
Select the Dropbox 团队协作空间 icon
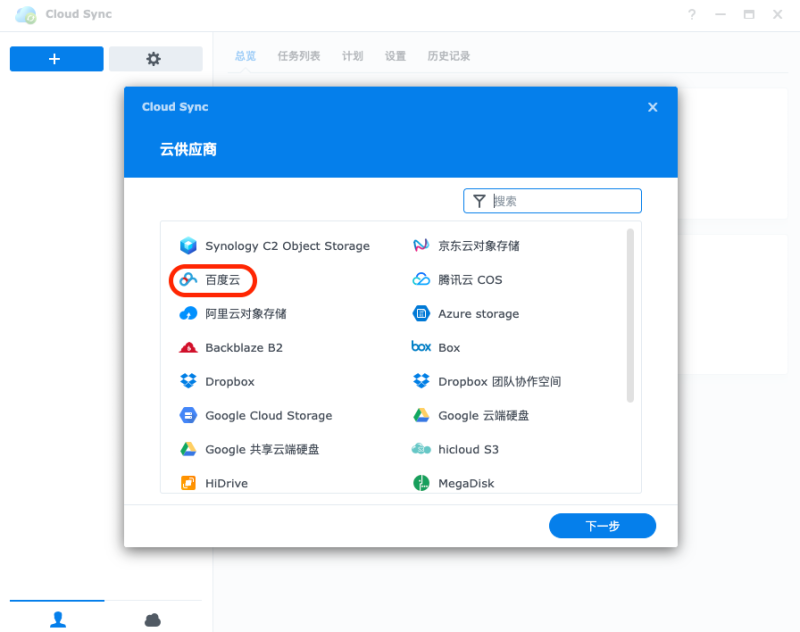pyautogui.click(x=421, y=381)
